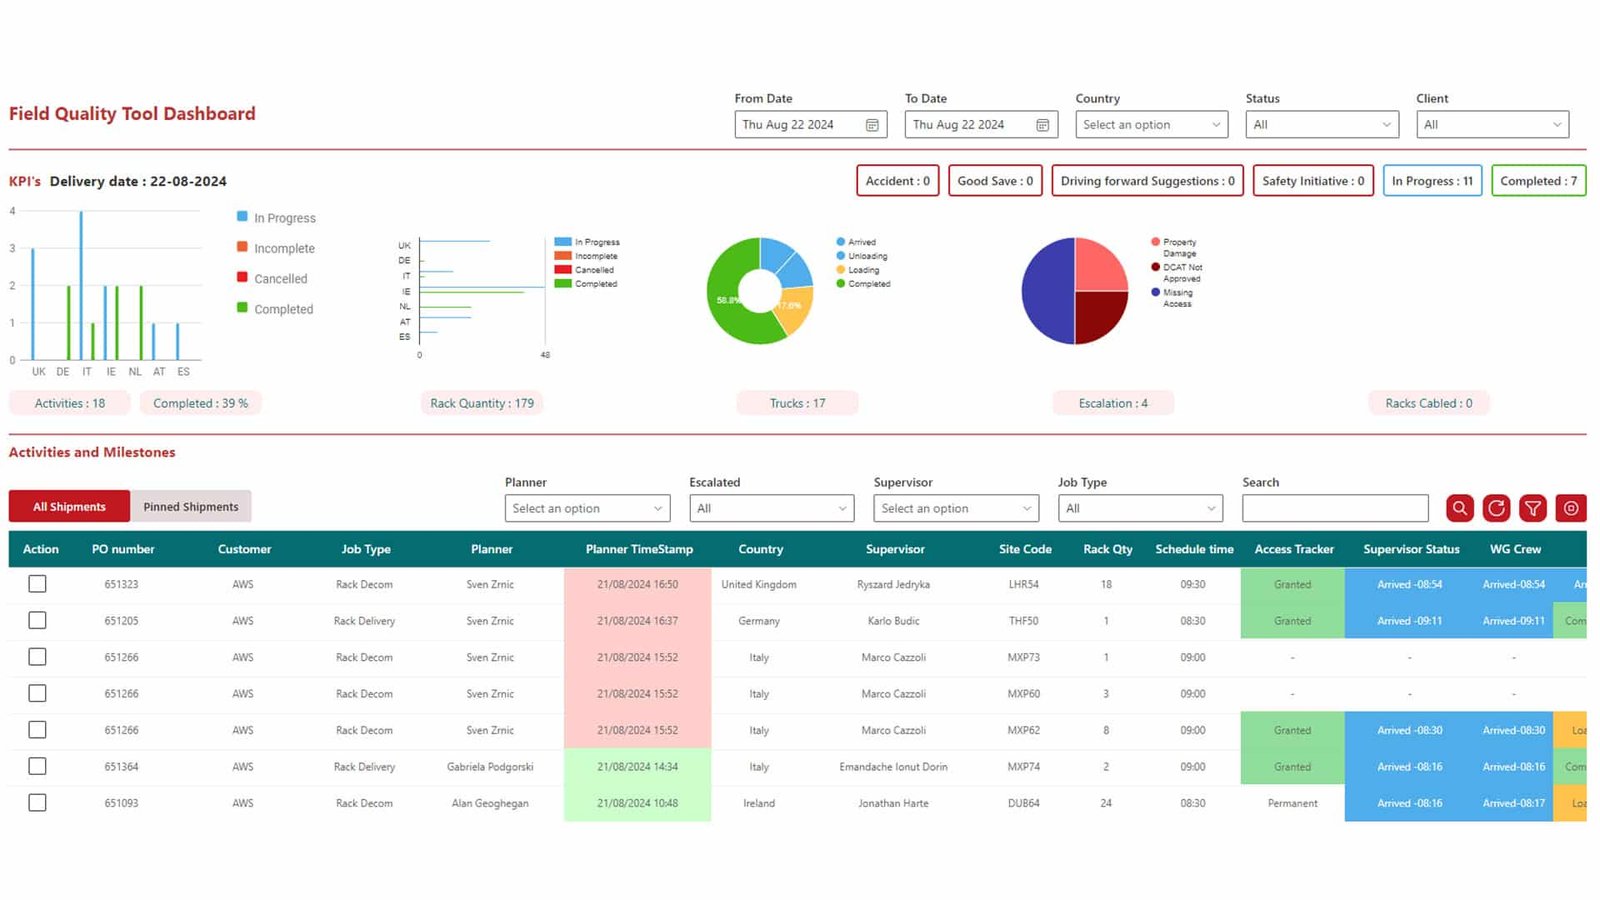
Task: Open the Country dropdown
Action: click(1152, 125)
